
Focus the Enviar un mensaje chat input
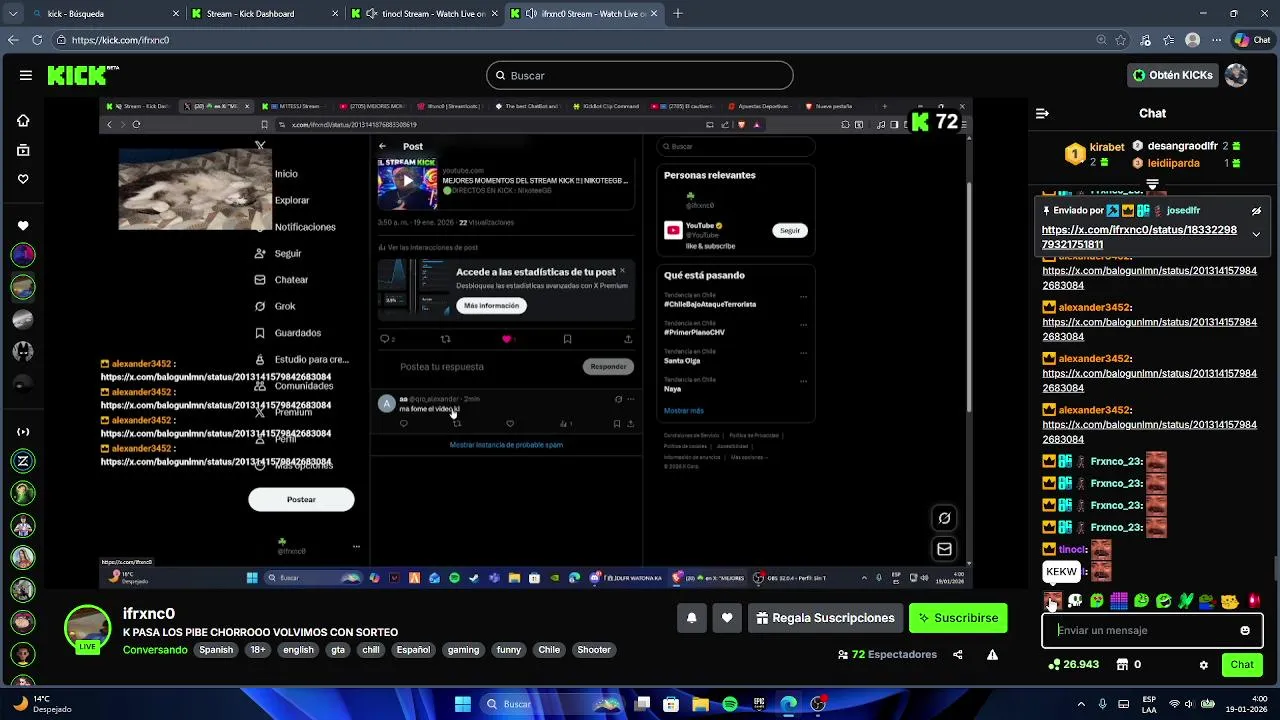point(1152,630)
